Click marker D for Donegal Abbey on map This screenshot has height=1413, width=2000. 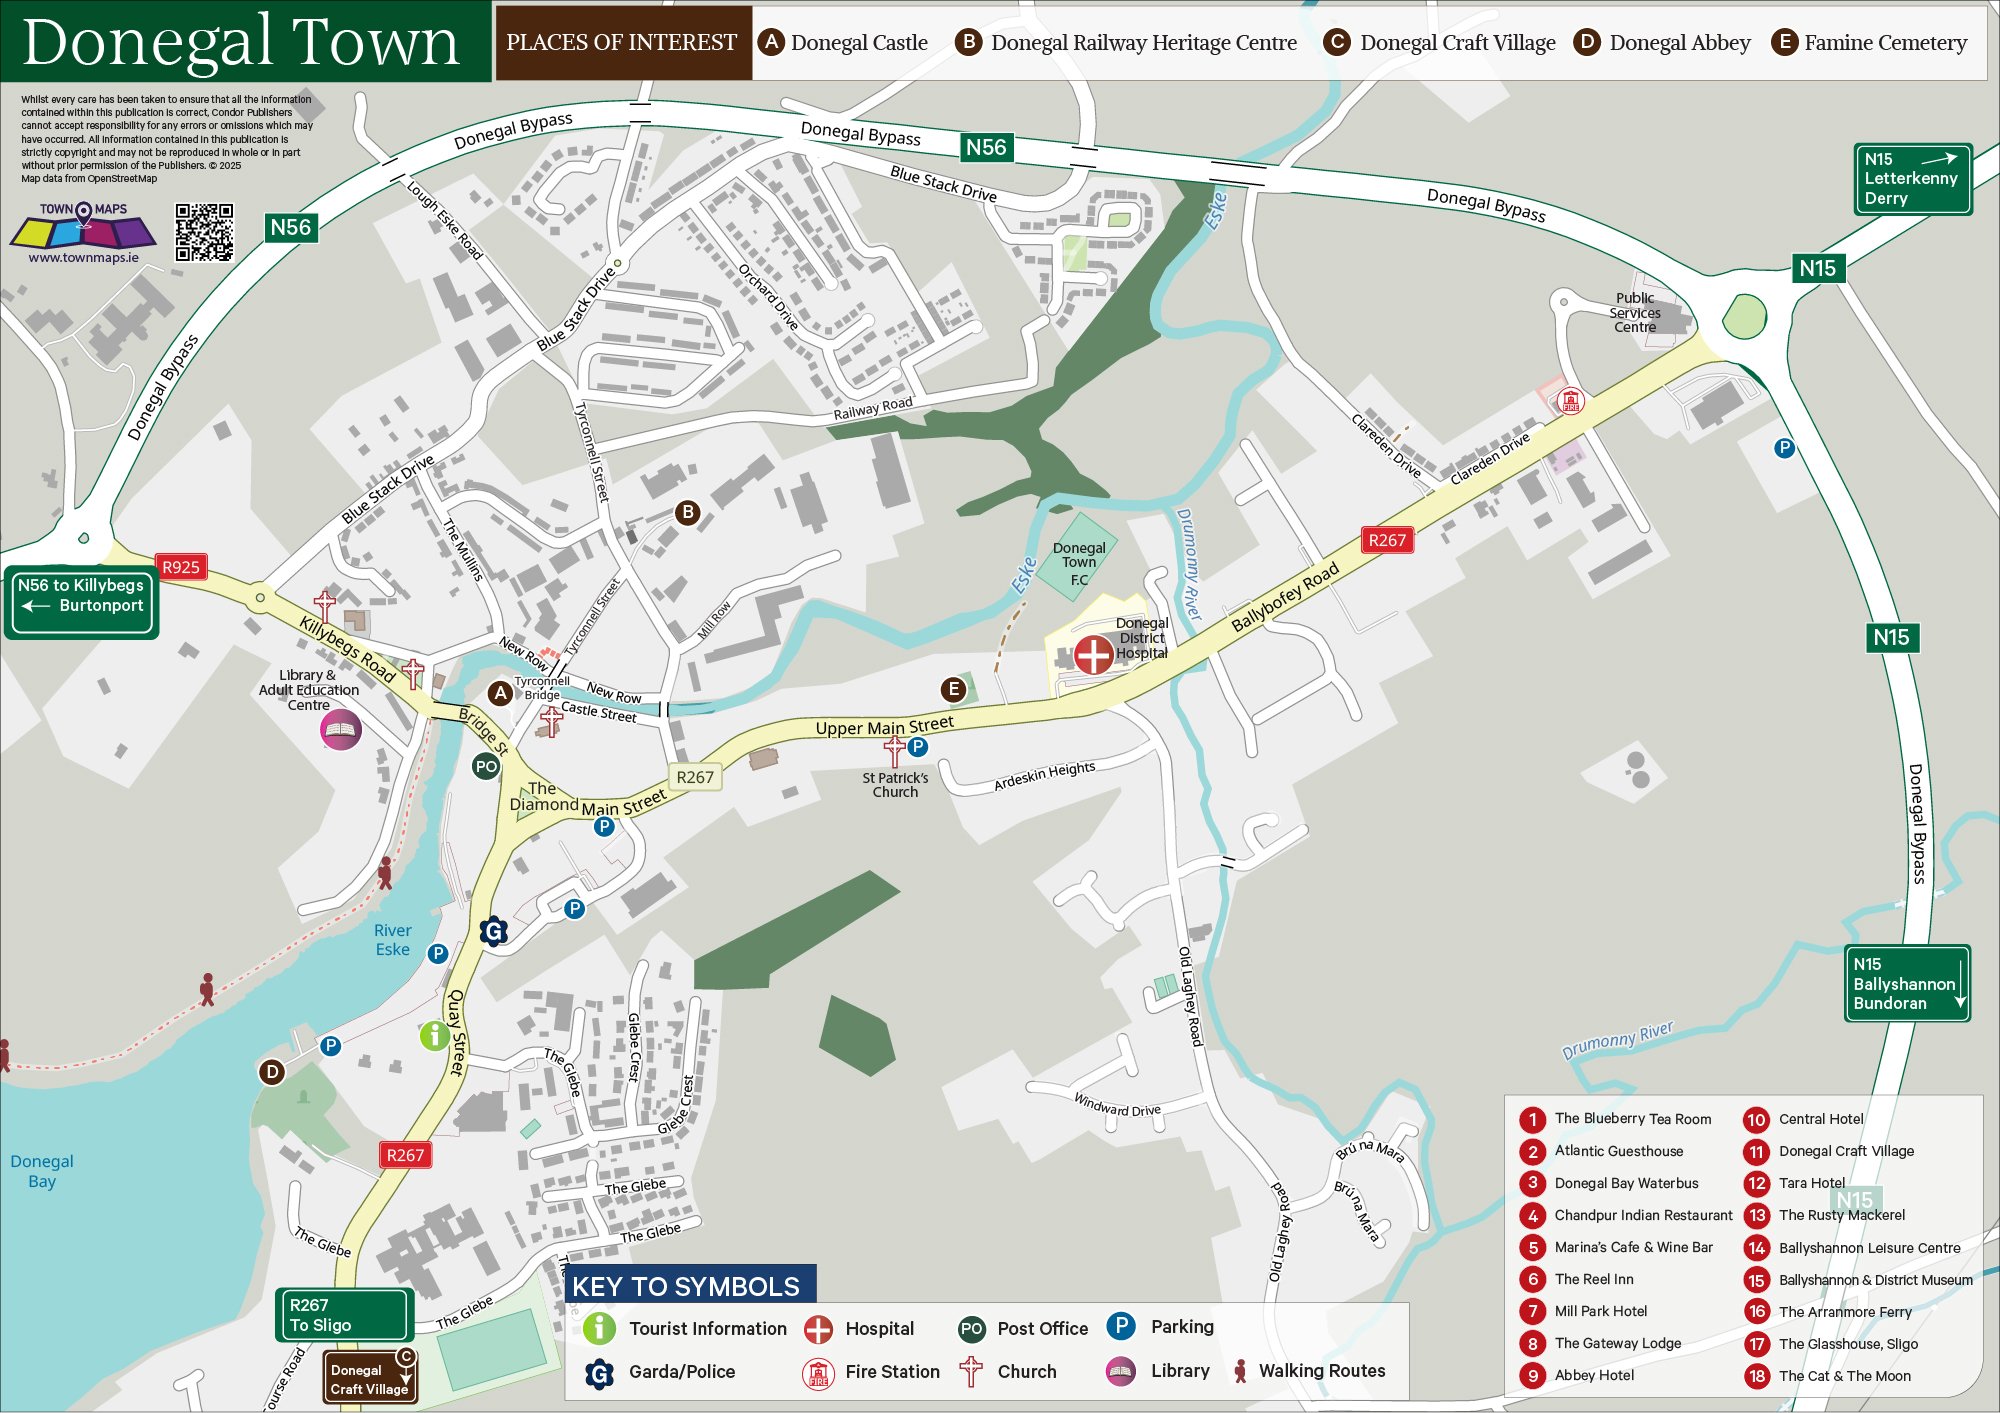pos(272,1072)
